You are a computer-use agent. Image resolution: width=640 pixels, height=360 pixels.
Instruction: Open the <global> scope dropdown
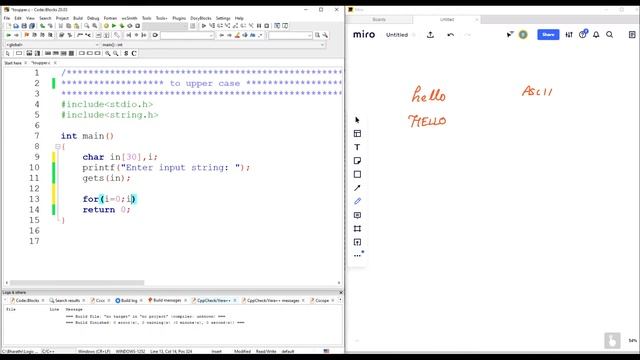pos(51,44)
